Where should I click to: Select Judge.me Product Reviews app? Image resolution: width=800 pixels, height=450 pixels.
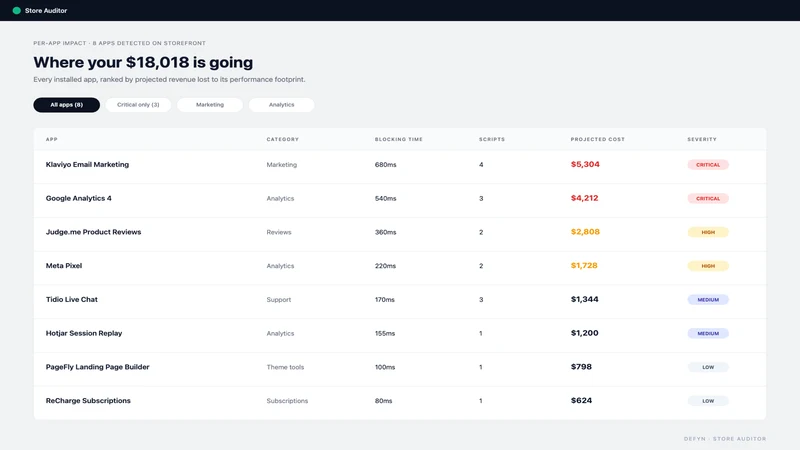tap(93, 232)
